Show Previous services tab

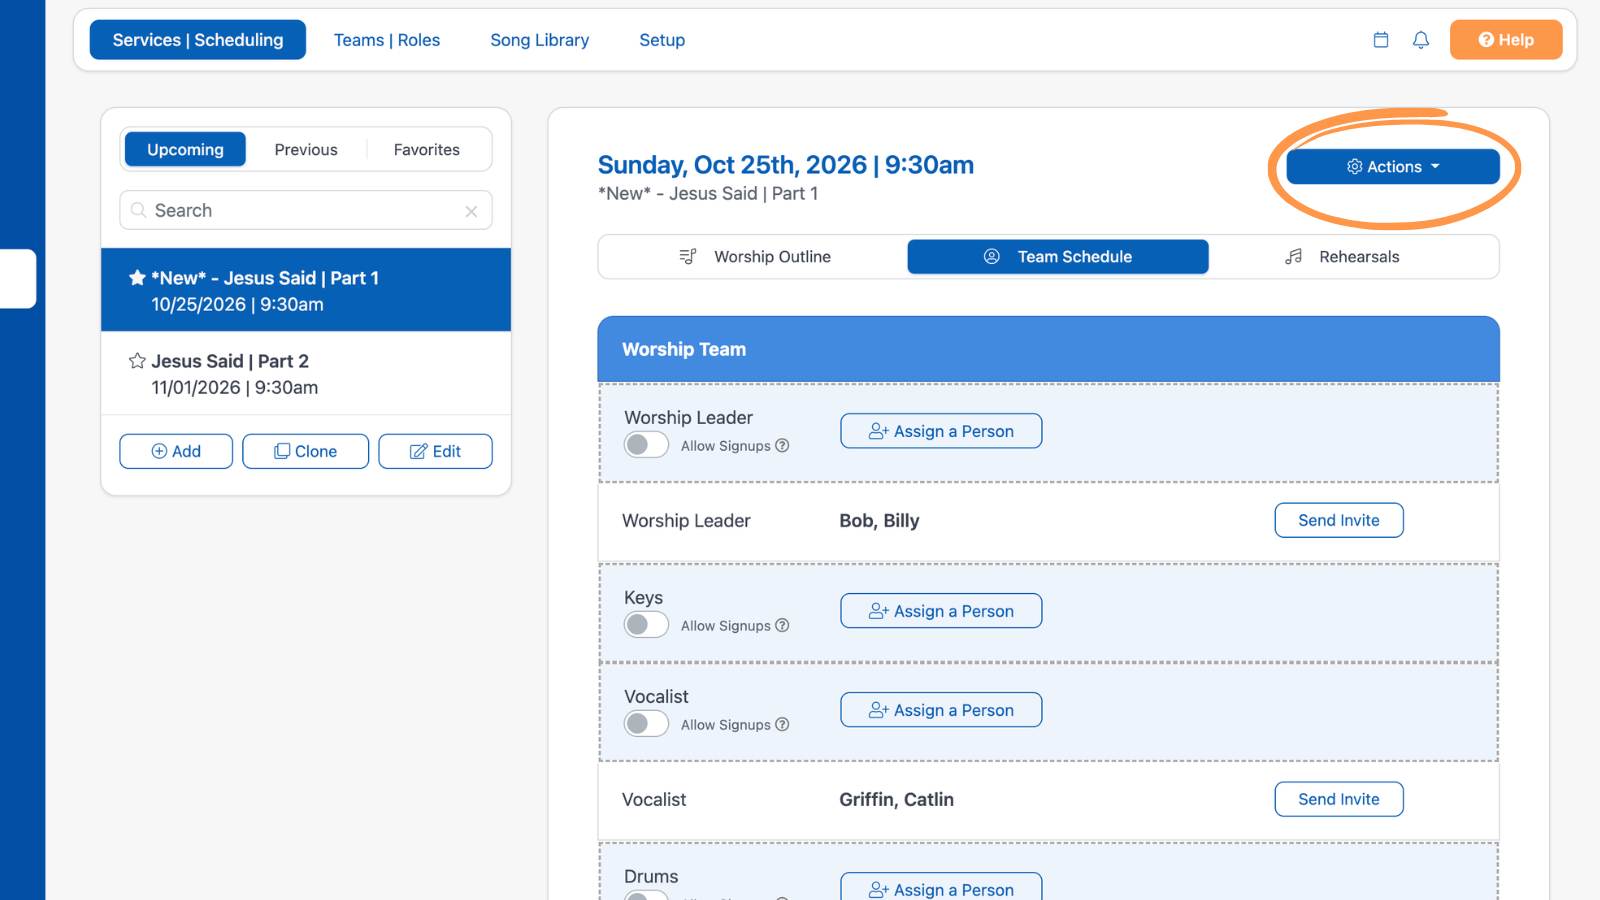click(x=306, y=150)
